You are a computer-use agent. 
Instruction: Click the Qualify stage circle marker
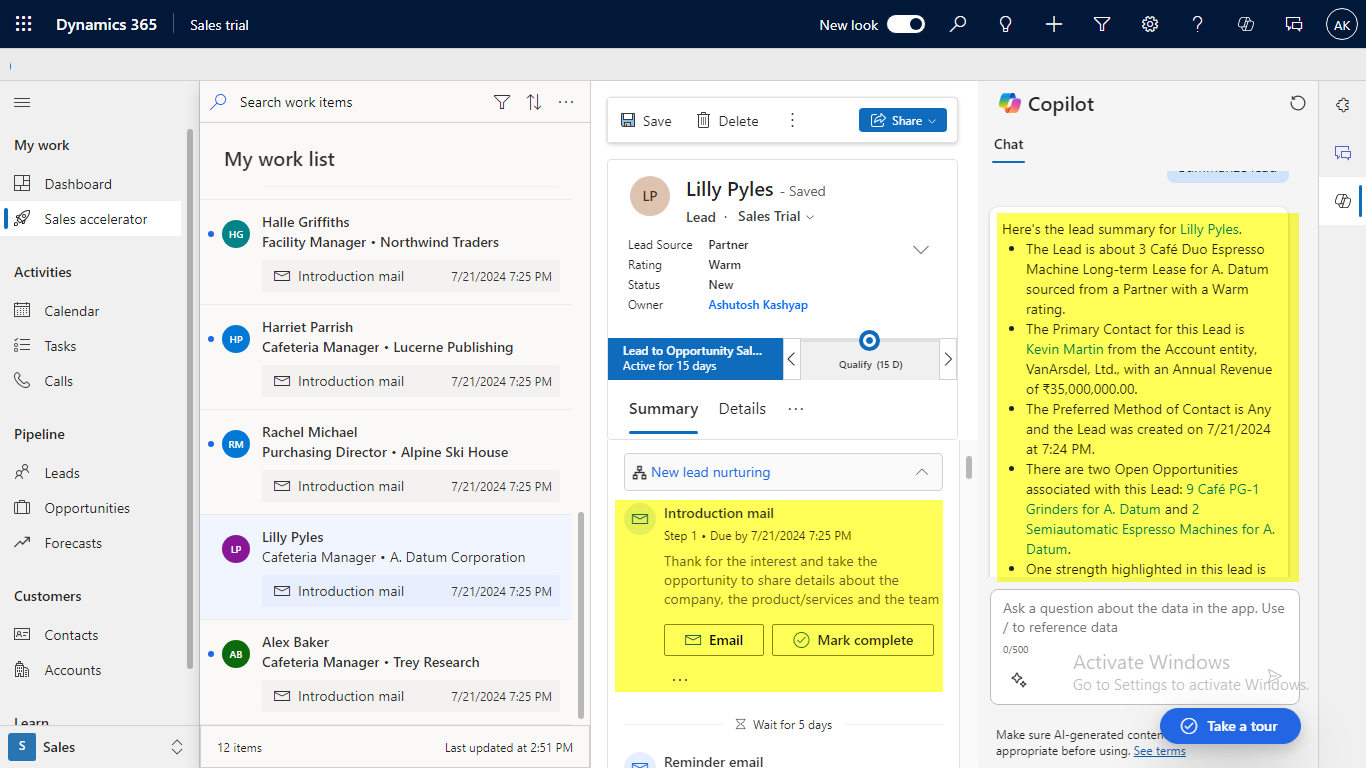pos(869,341)
